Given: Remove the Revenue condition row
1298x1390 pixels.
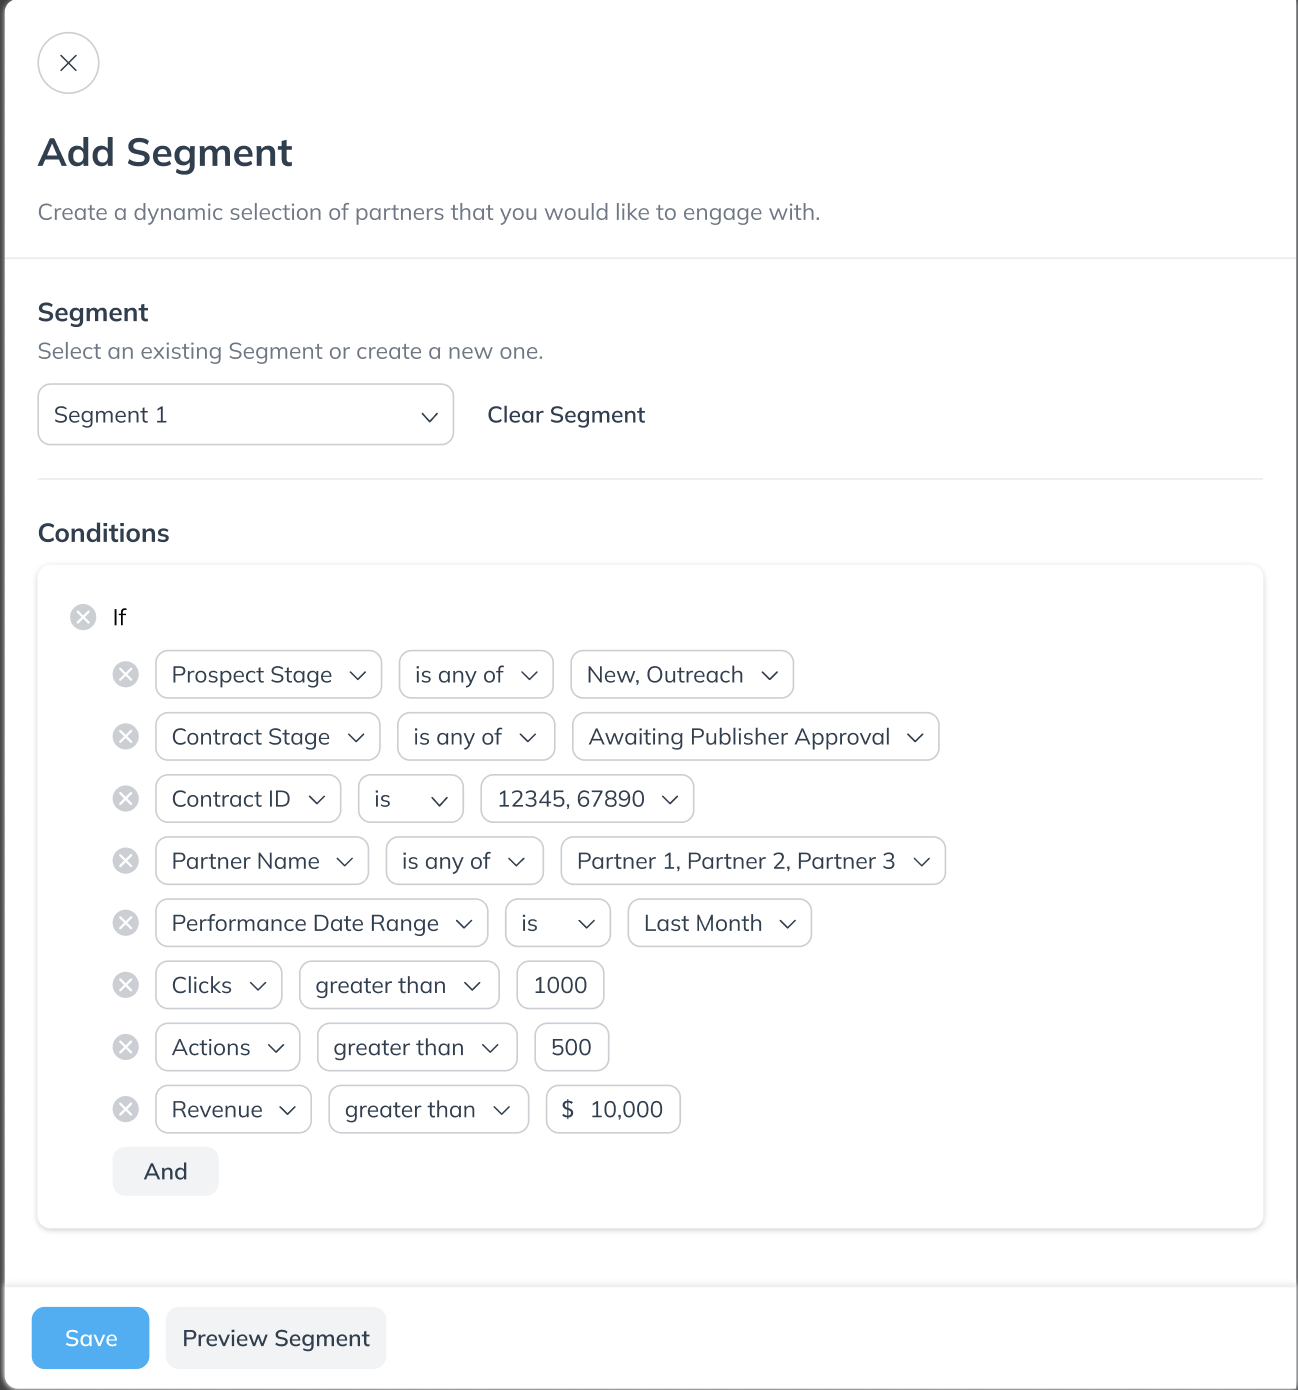Looking at the screenshot, I should pos(126,1109).
